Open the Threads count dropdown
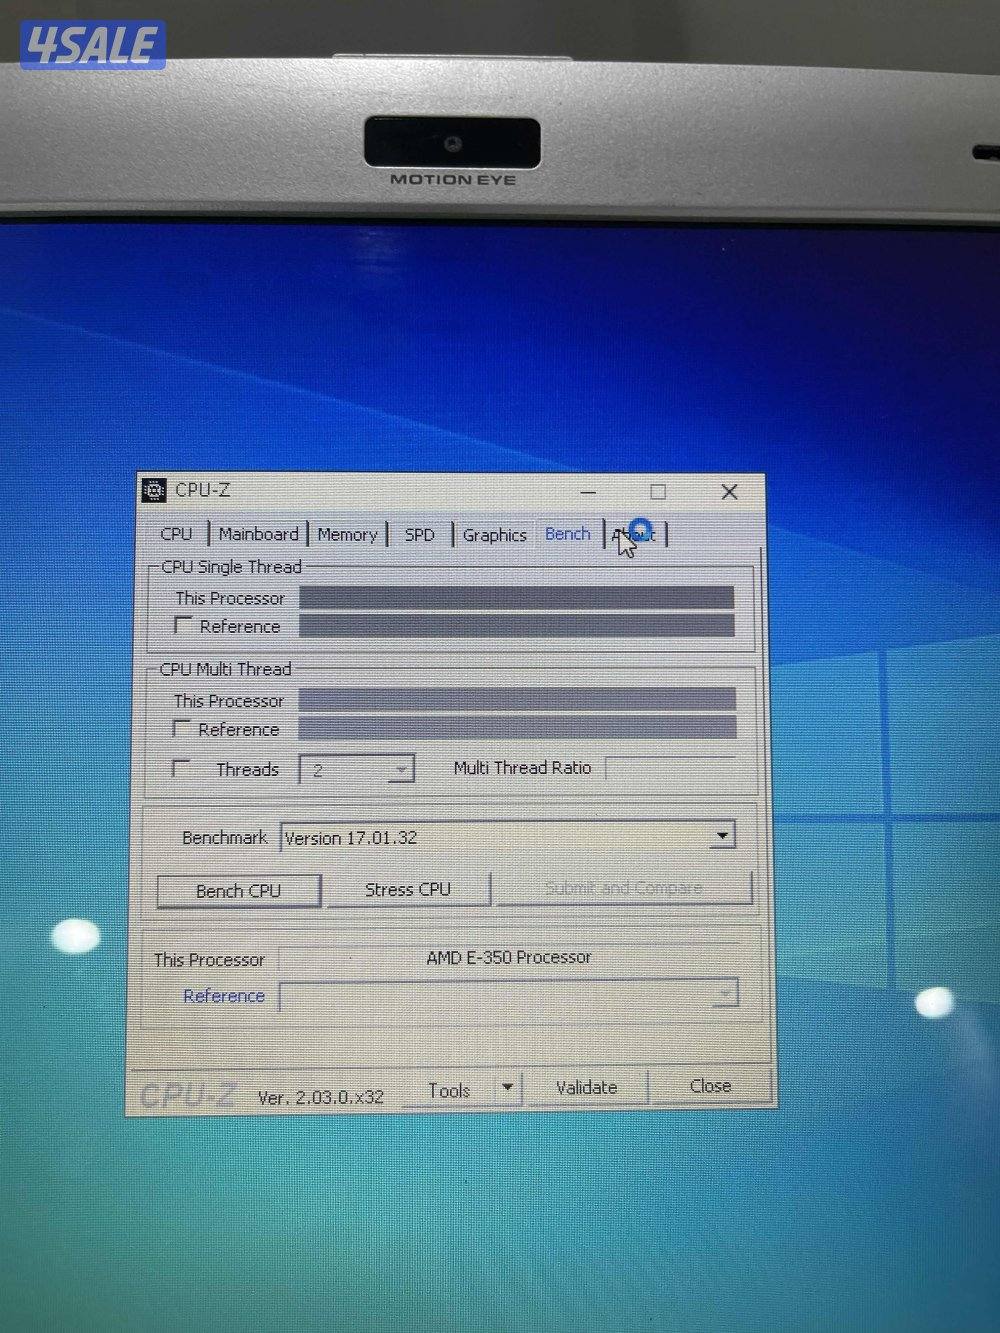The image size is (1000, 1333). tap(400, 767)
